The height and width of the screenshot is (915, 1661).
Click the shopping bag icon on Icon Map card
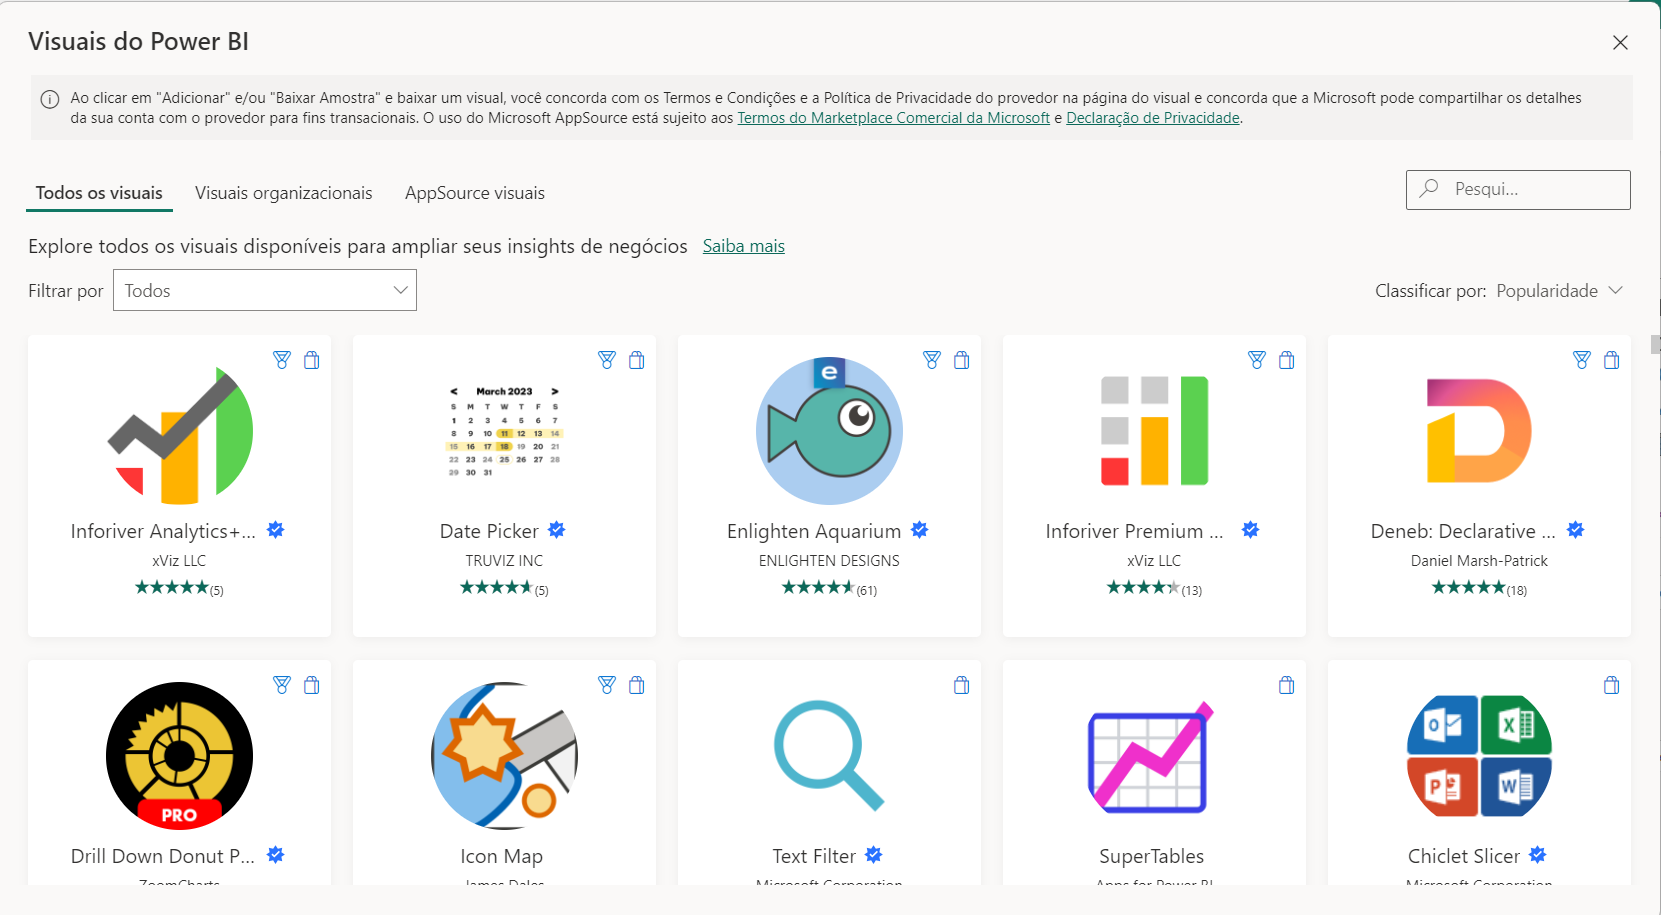(637, 685)
